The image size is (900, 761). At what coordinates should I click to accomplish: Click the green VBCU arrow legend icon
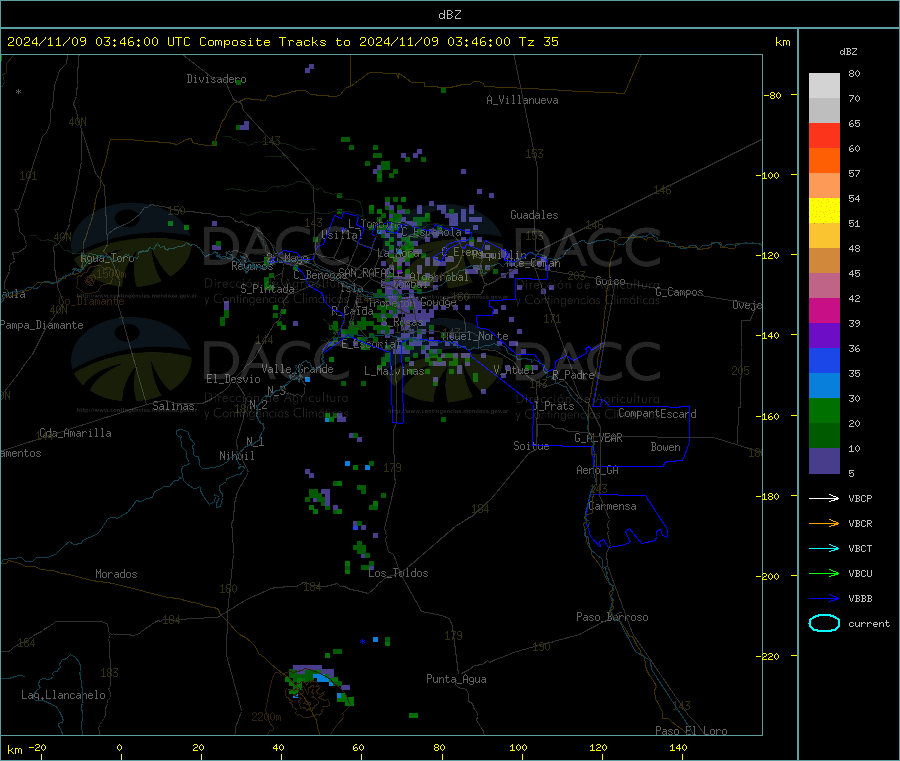click(x=824, y=573)
